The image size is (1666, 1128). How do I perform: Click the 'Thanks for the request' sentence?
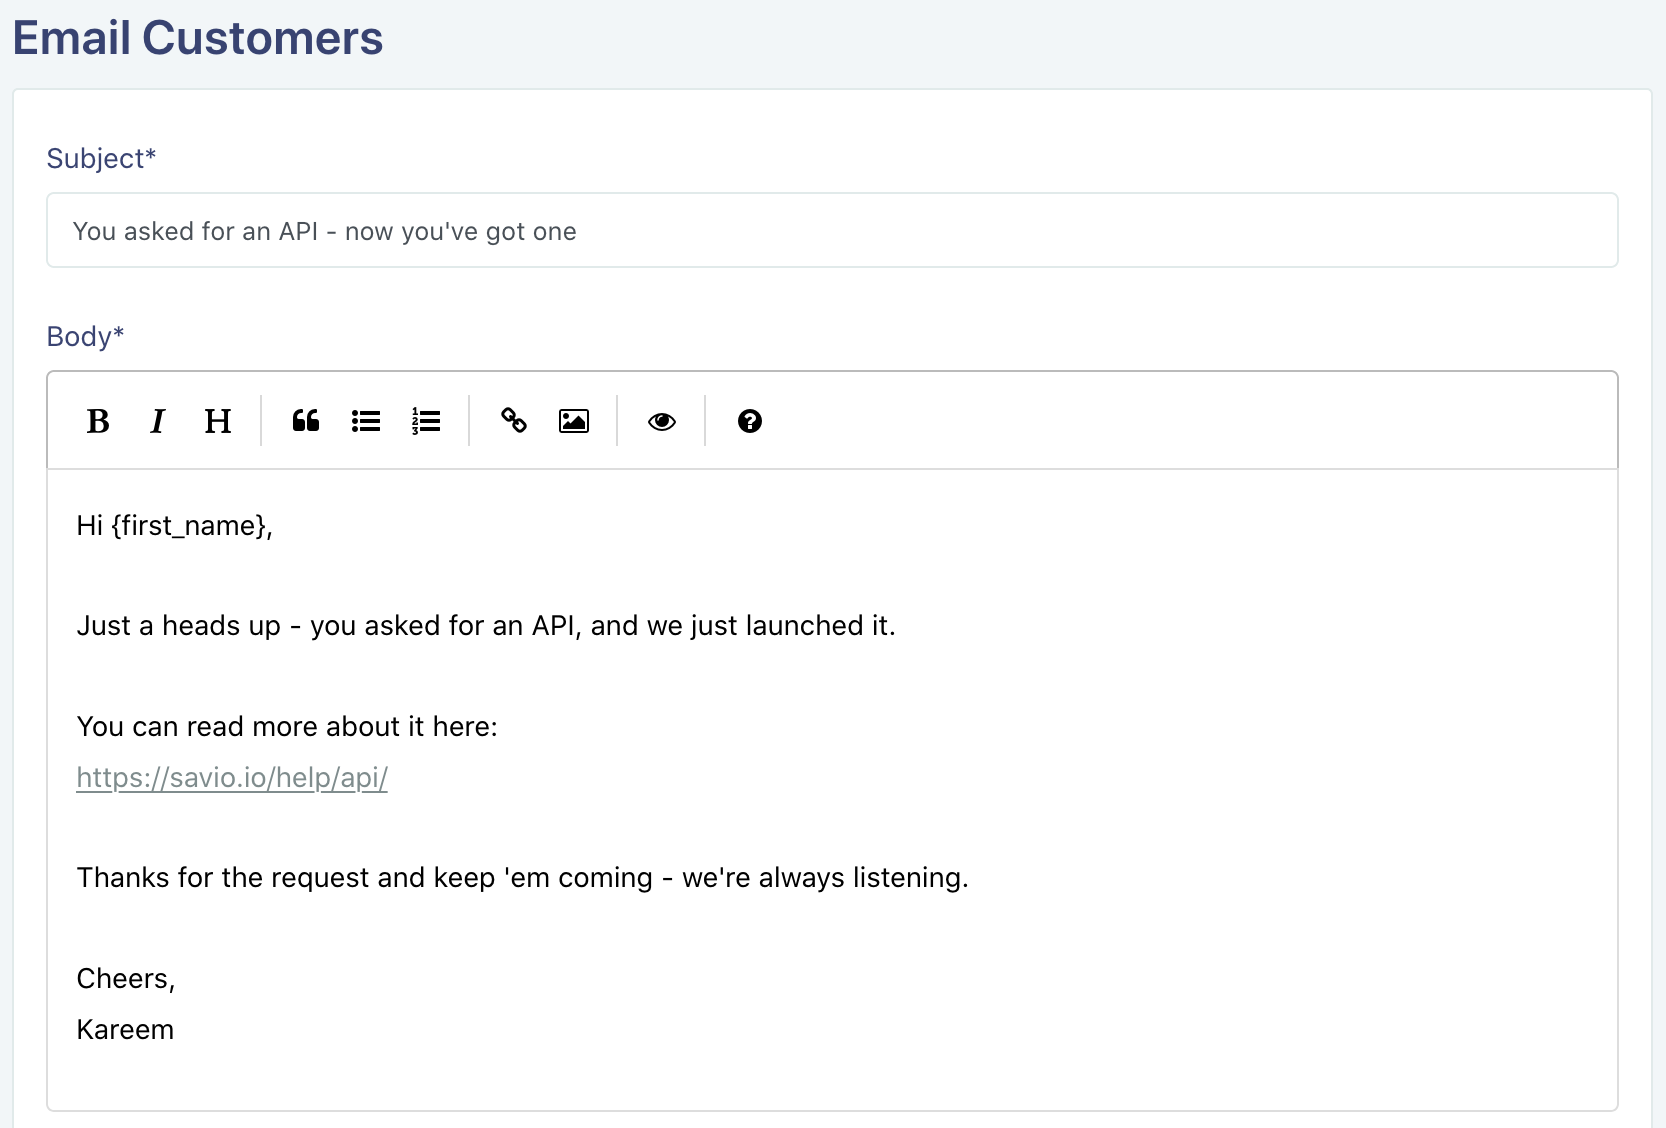[523, 878]
